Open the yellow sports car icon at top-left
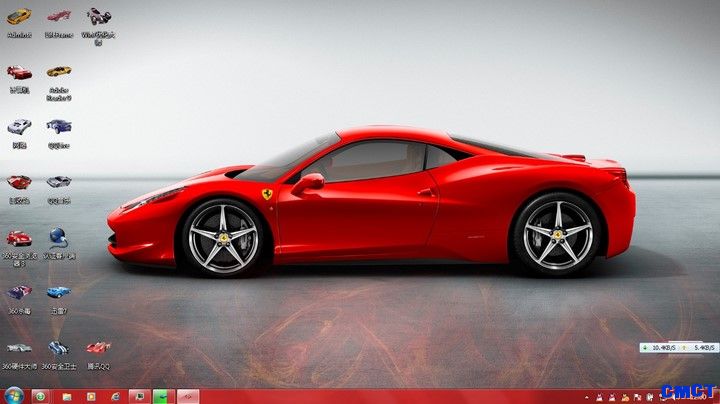This screenshot has height=404, width=720. click(x=19, y=17)
